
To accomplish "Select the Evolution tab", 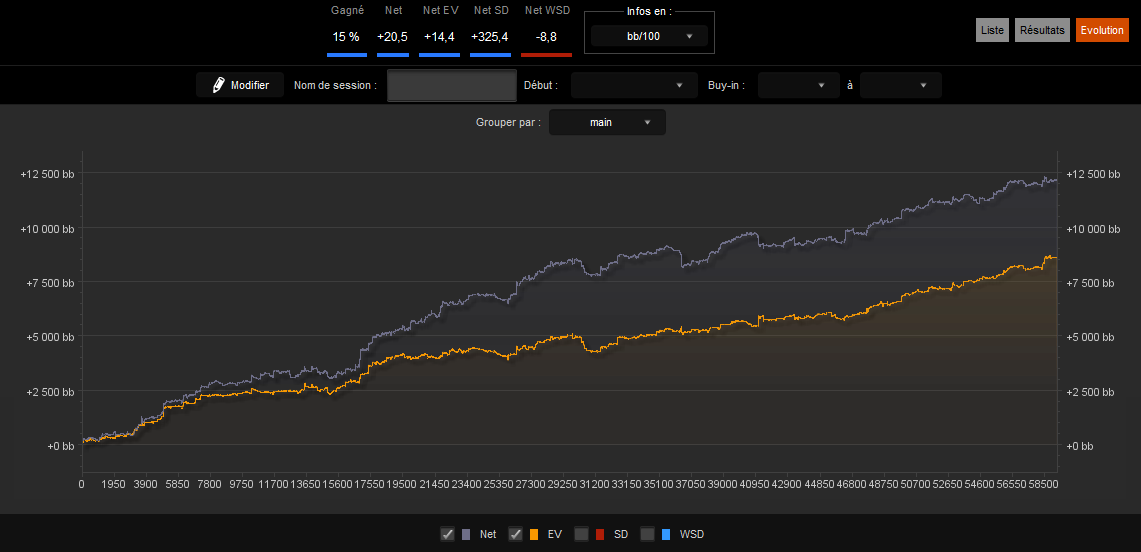I will (x=1102, y=31).
